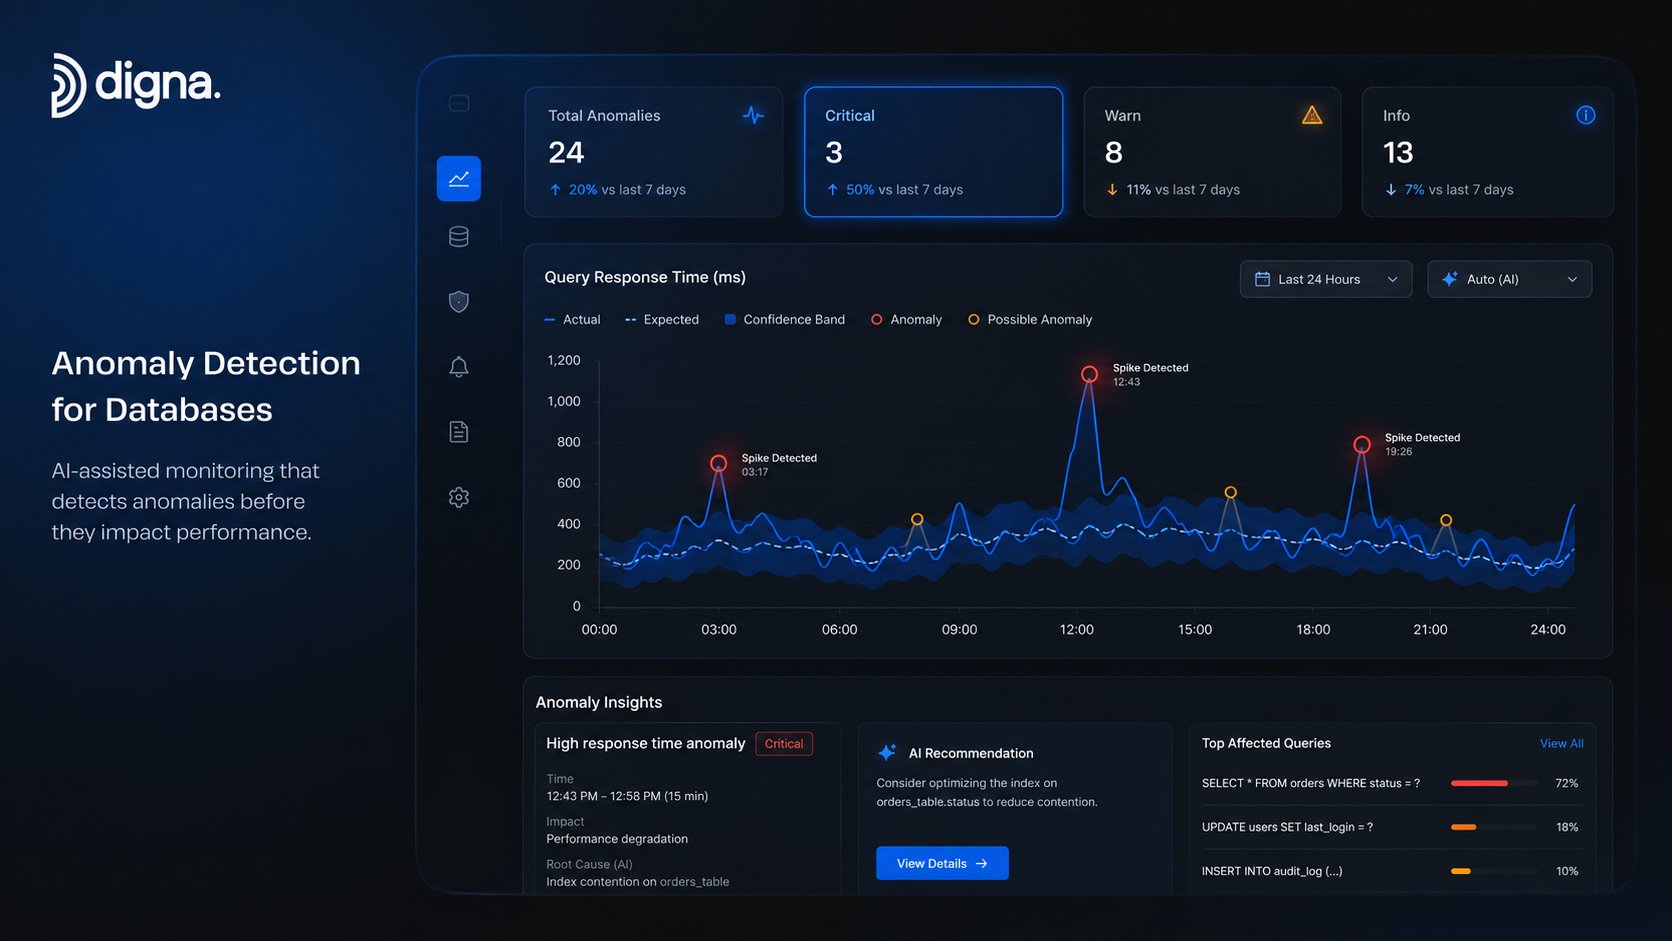Open the shield security sidebar icon
This screenshot has height=941, width=1672.
pyautogui.click(x=459, y=302)
